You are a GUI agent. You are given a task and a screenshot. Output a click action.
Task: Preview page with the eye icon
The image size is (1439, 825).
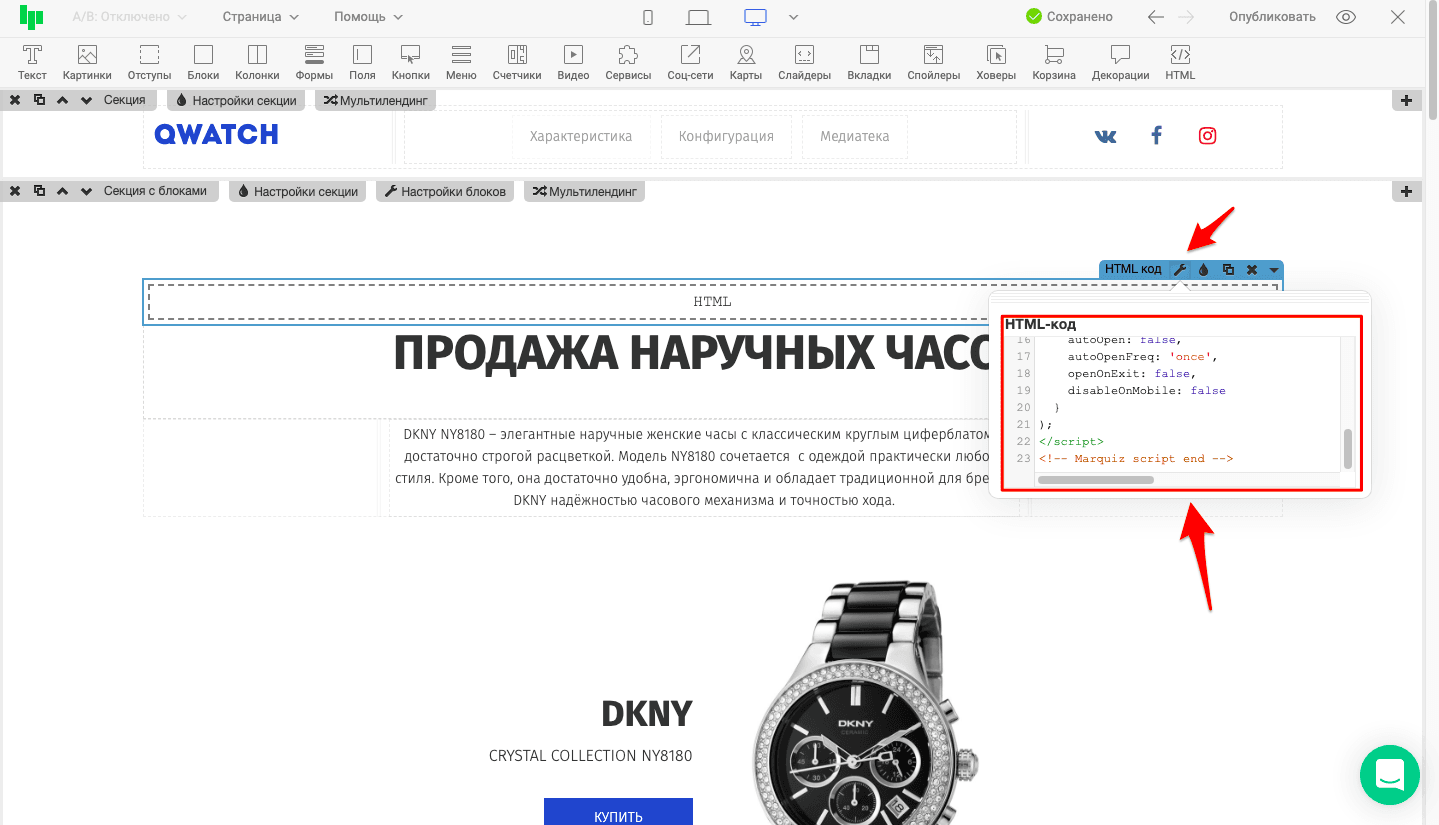coord(1346,17)
